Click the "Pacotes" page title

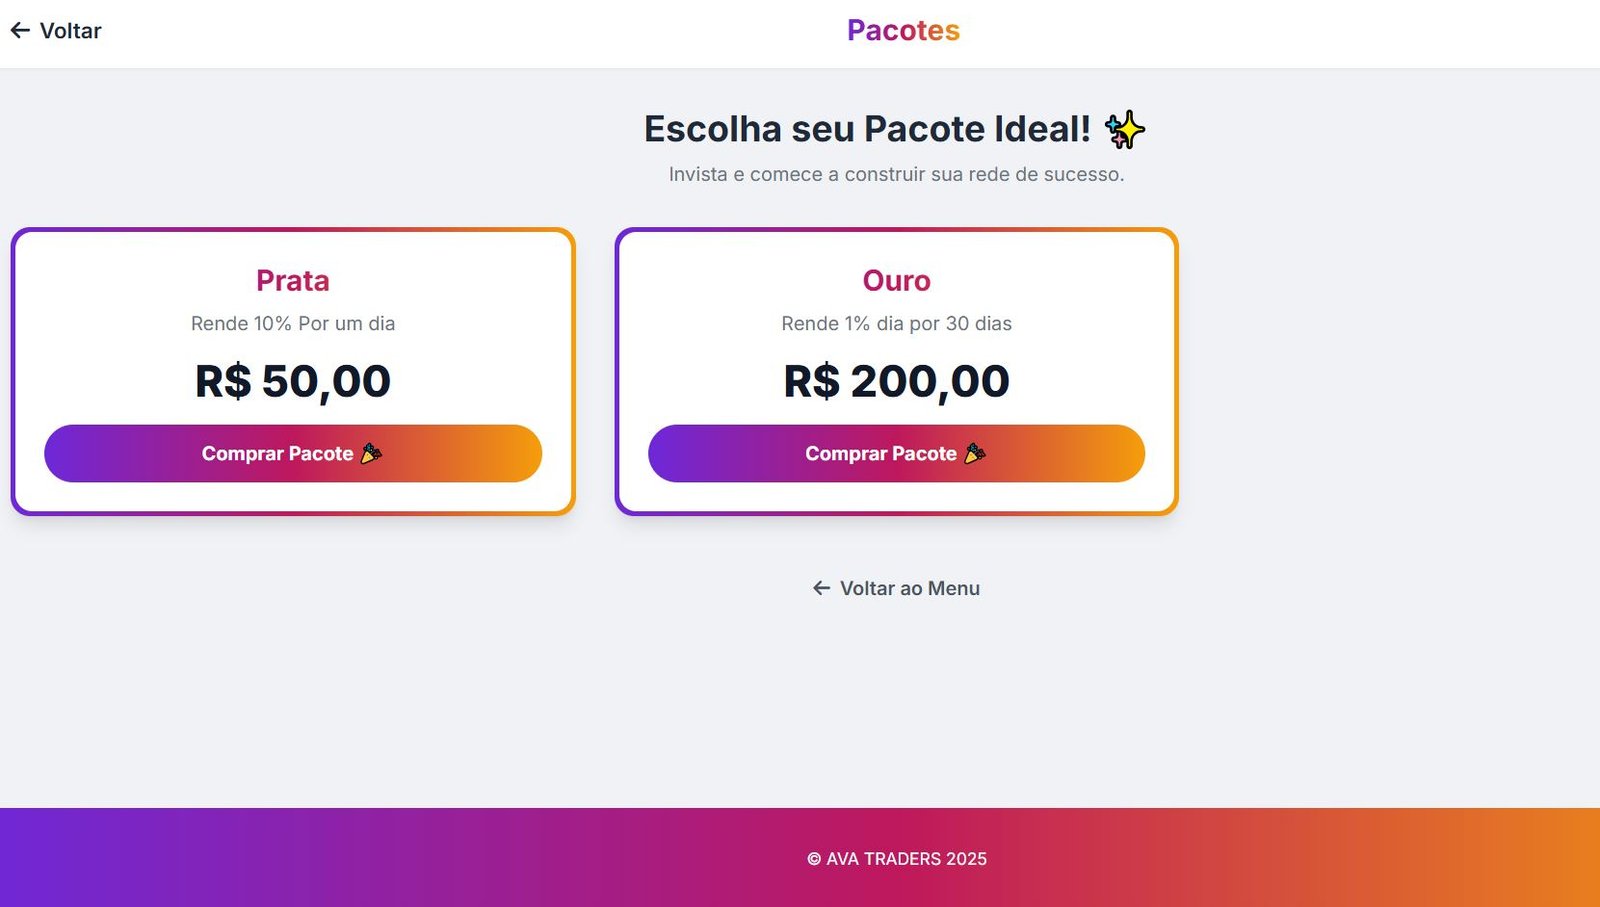[903, 30]
